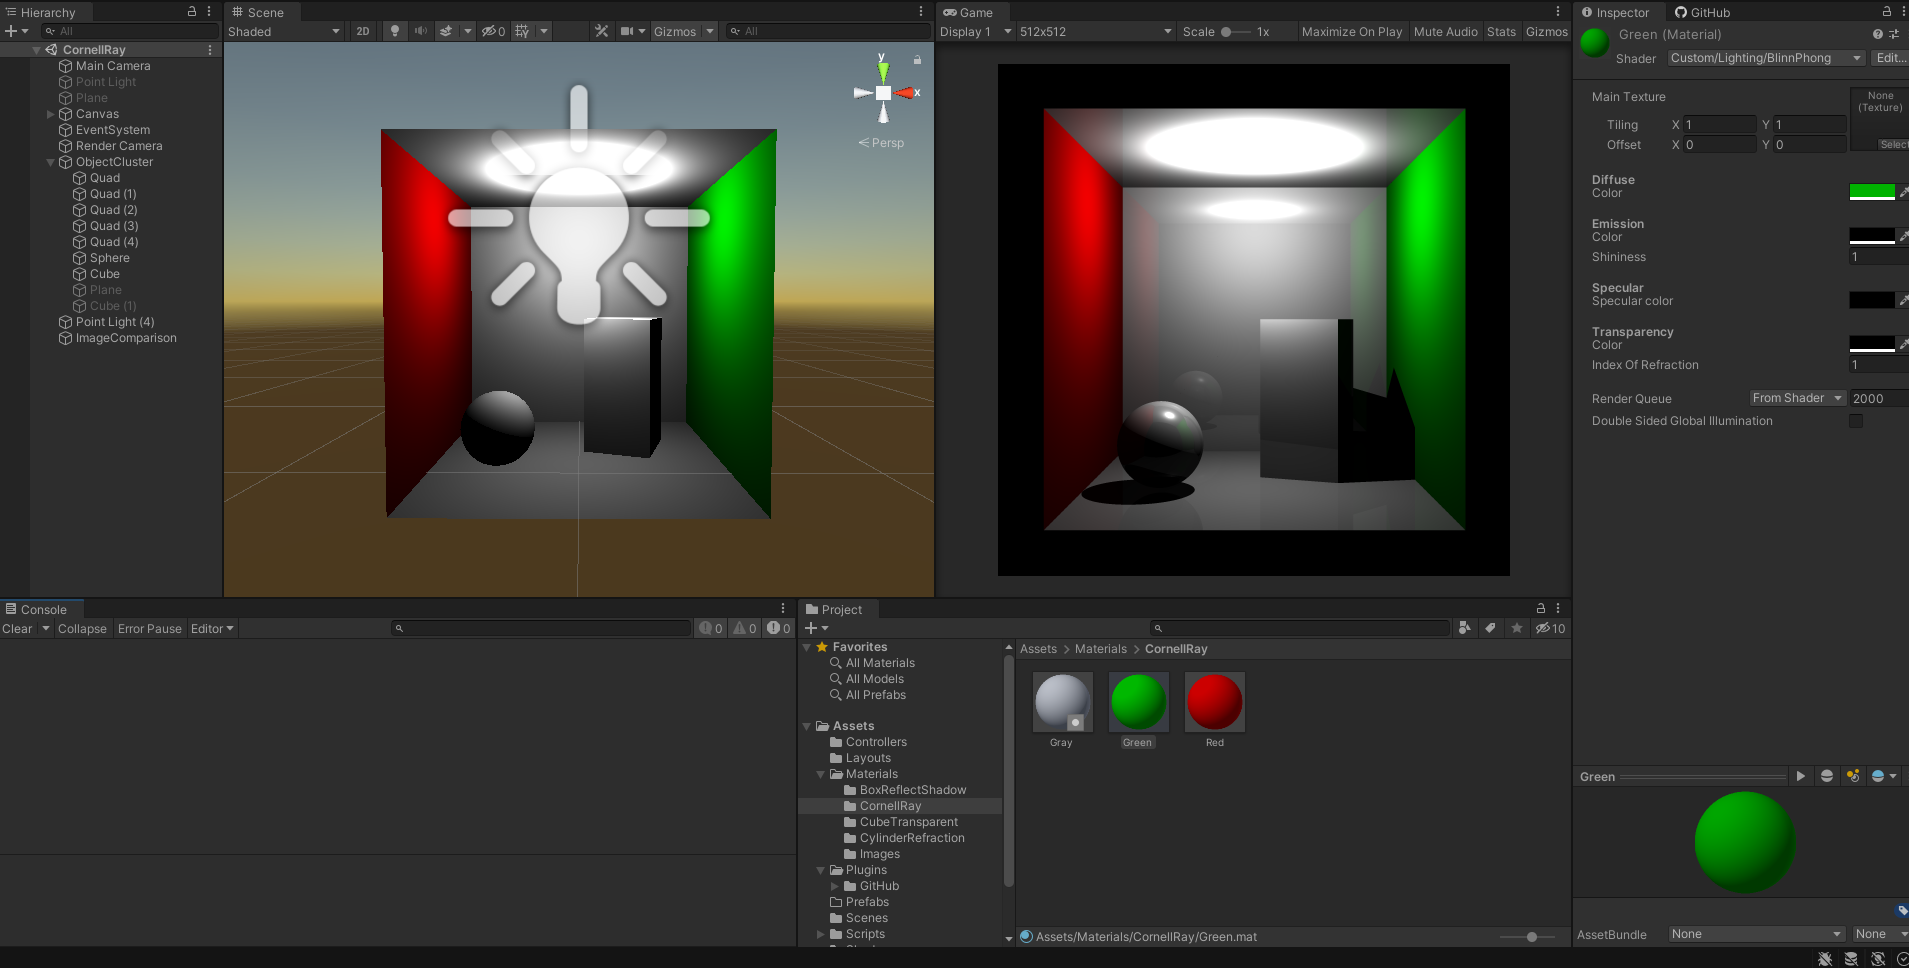
Task: Switch to the GitHub tab in Inspector
Action: click(x=1702, y=12)
